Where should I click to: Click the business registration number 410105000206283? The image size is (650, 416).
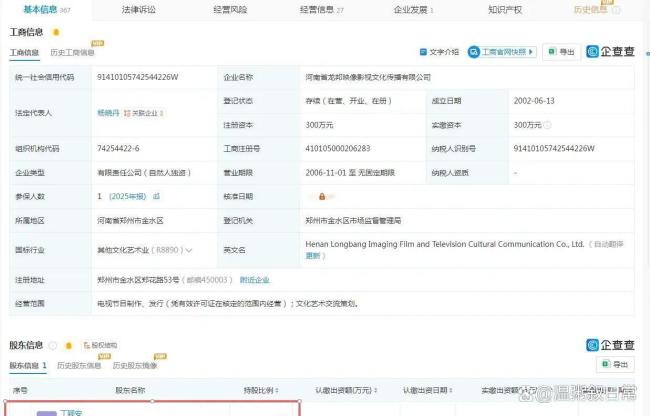(338, 149)
